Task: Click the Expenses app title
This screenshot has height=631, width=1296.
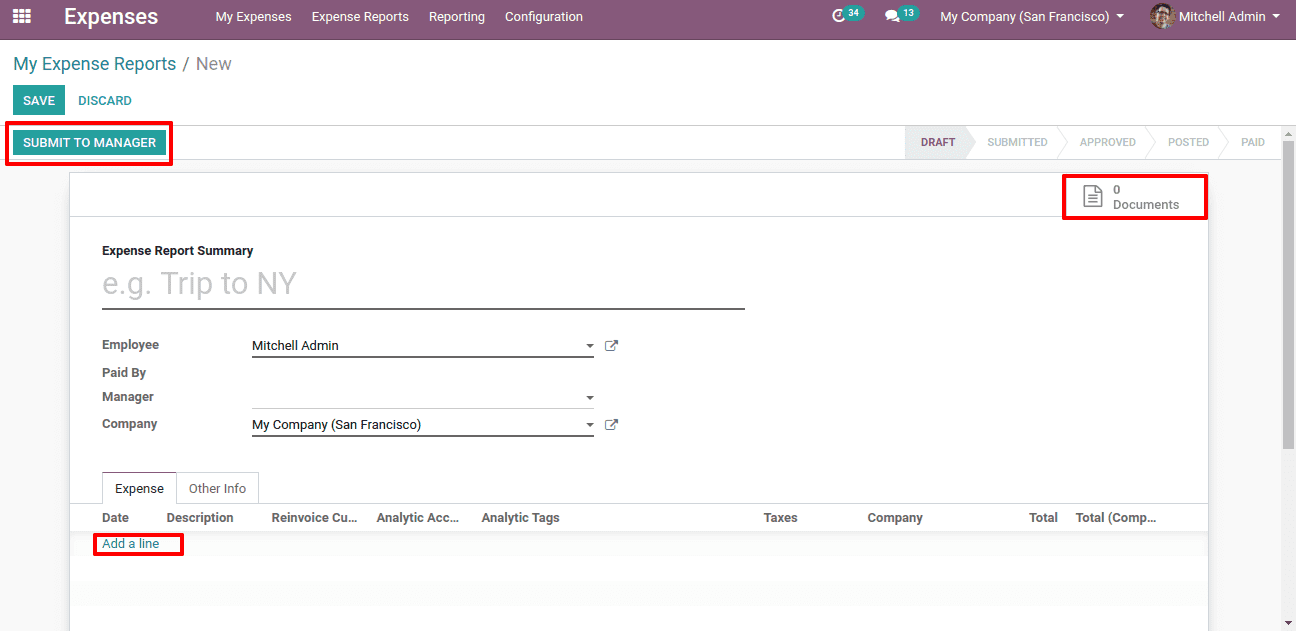Action: tap(111, 17)
